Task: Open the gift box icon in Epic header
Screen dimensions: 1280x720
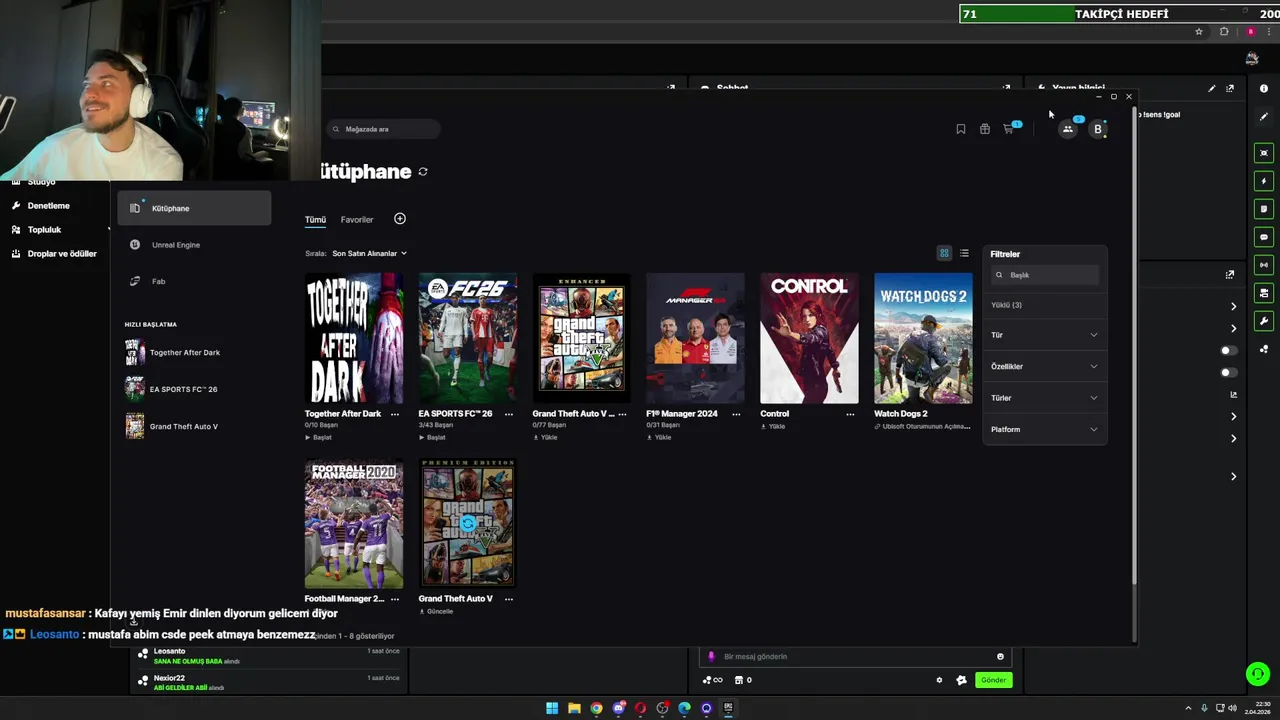Action: tap(984, 129)
